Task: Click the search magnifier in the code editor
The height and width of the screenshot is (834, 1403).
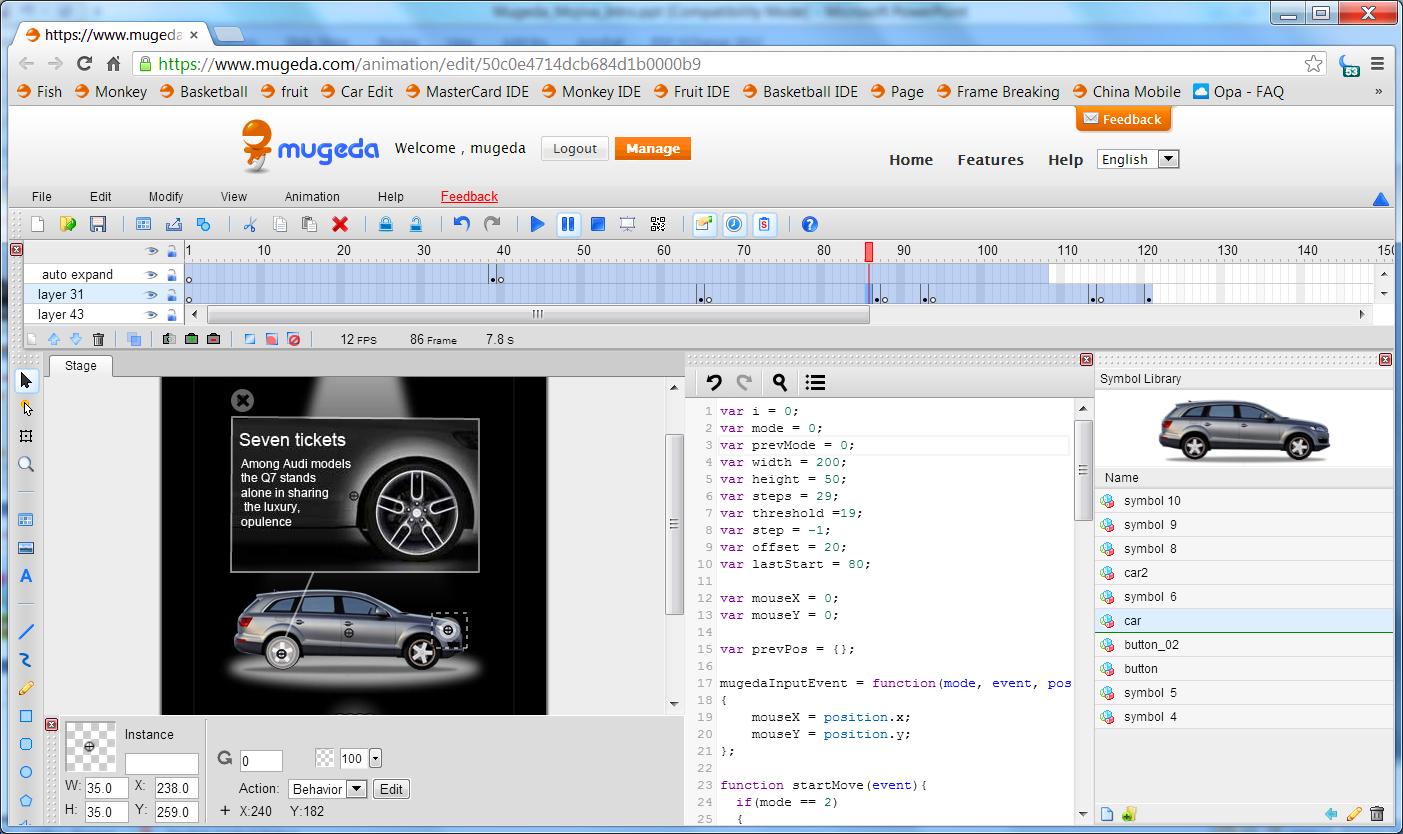Action: pyautogui.click(x=780, y=382)
